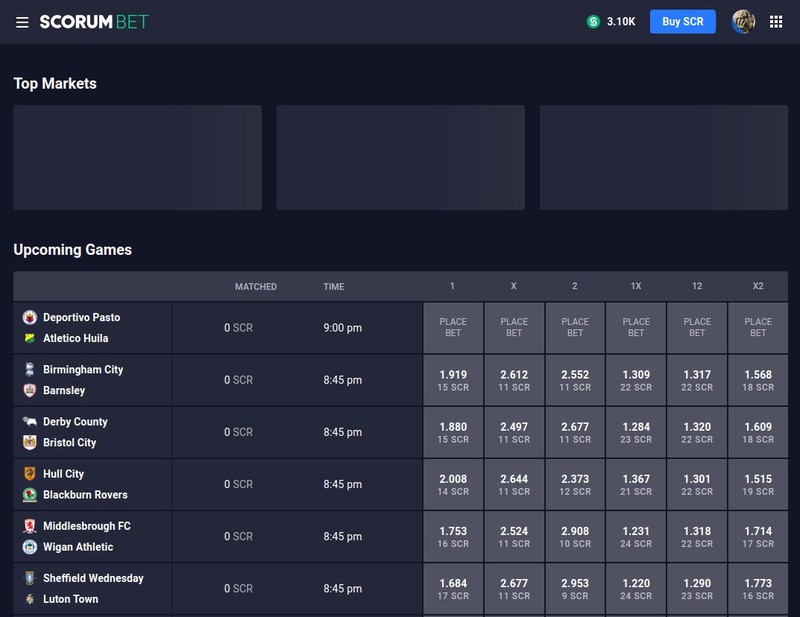Open the middle Top Markets card
Image resolution: width=800 pixels, height=617 pixels.
click(401, 157)
